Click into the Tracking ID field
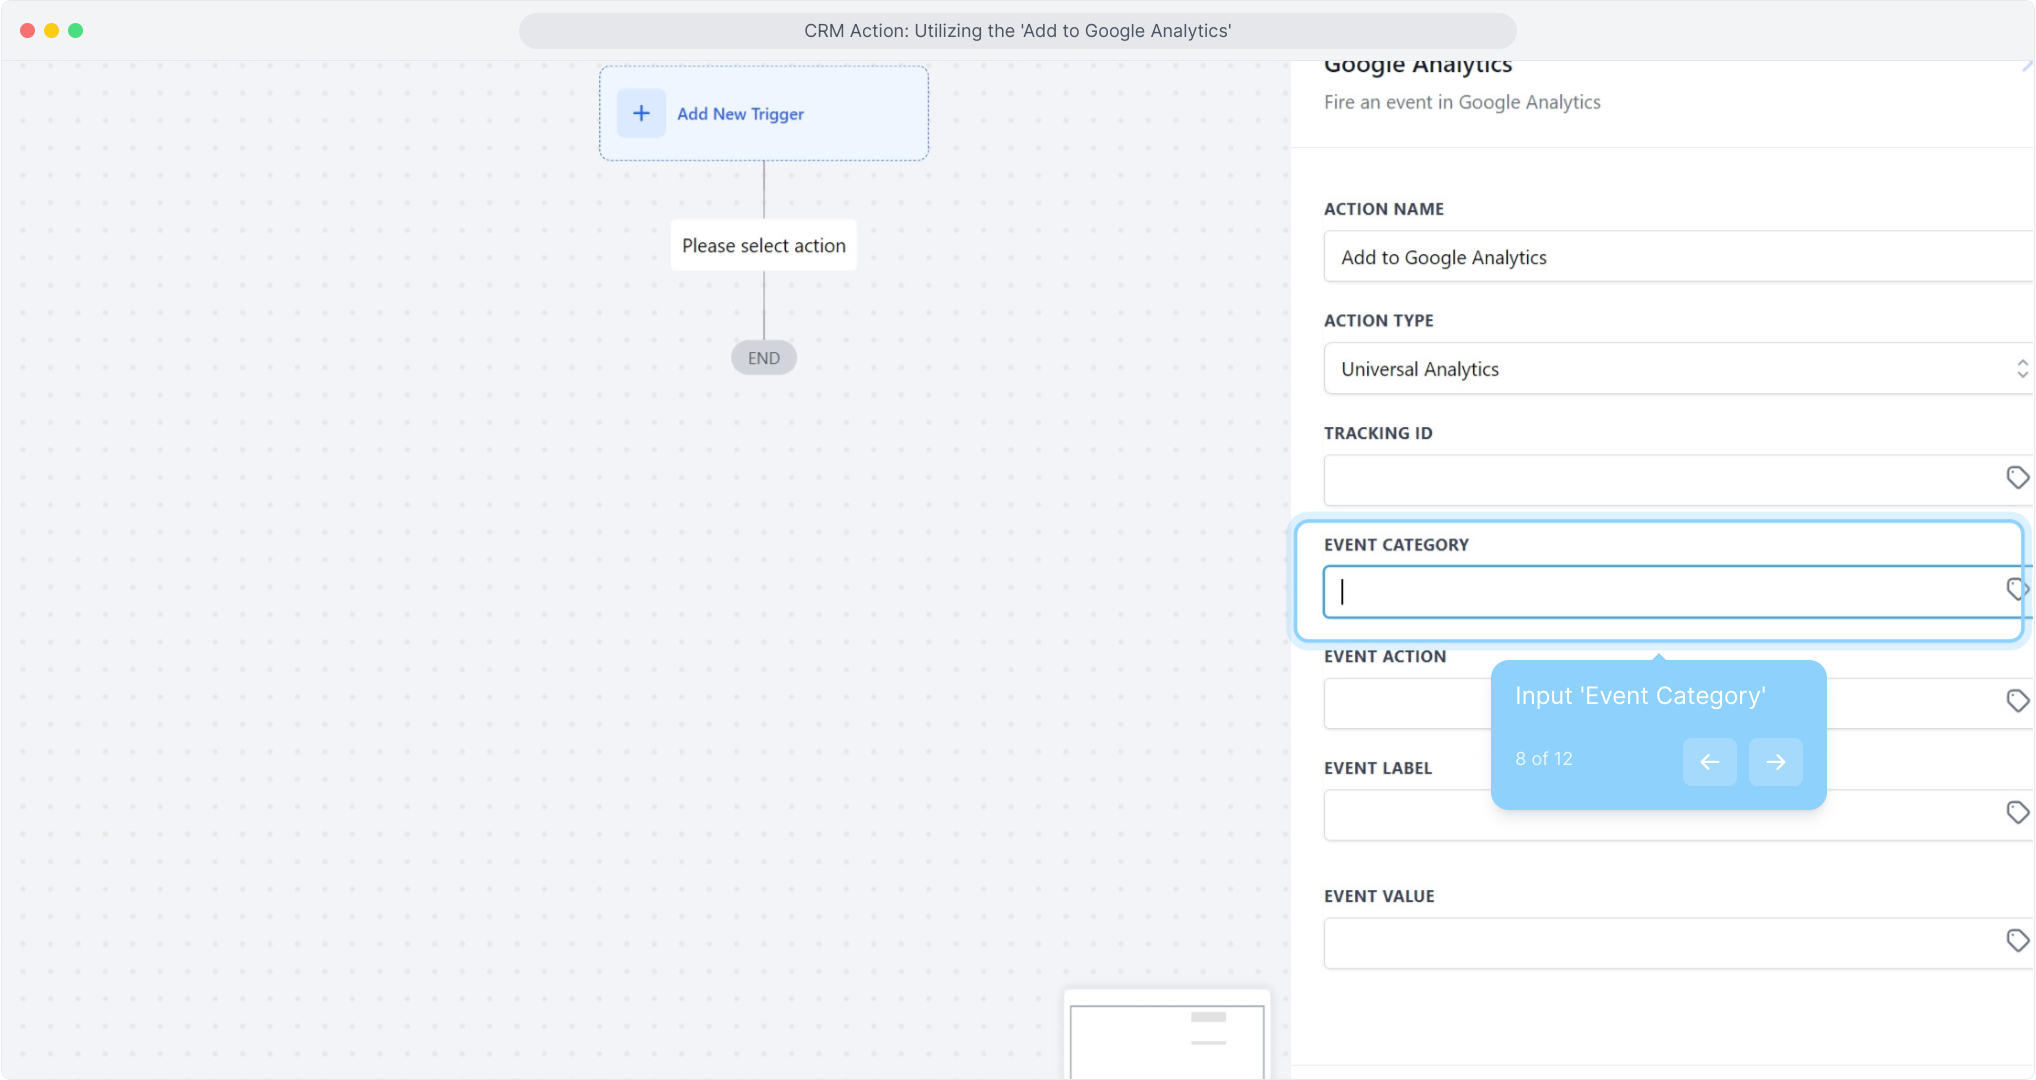Screen dimensions: 2036x1080 pos(1650,480)
